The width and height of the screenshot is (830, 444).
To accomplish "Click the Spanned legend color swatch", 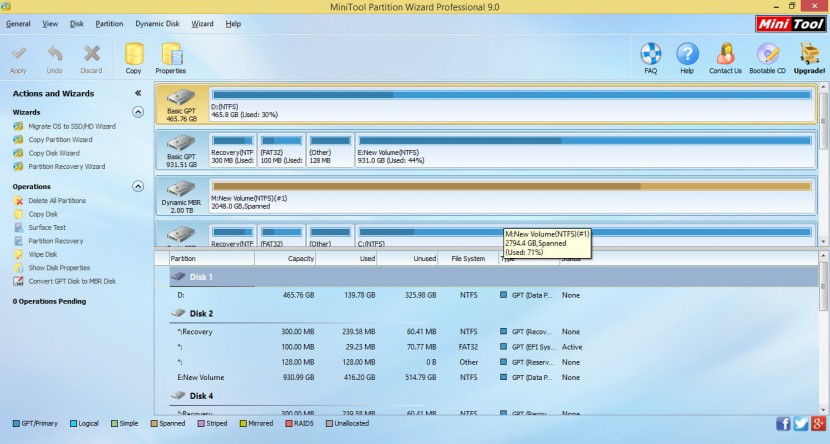I will 154,423.
